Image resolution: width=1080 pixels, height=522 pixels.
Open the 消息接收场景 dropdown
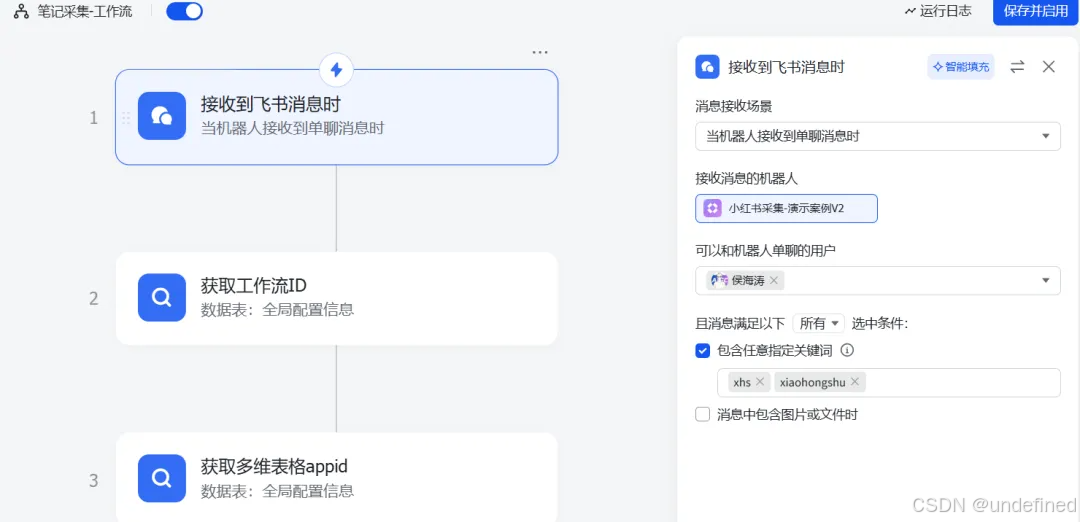click(x=878, y=136)
